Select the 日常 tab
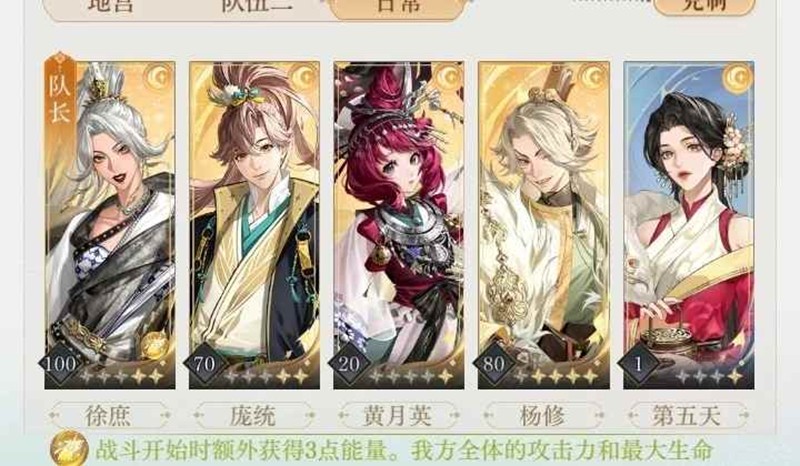The image size is (800, 466). click(399, 5)
